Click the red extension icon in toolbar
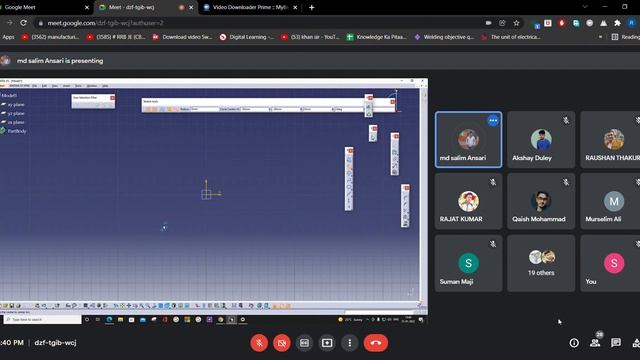The image size is (640, 360). [x=562, y=23]
